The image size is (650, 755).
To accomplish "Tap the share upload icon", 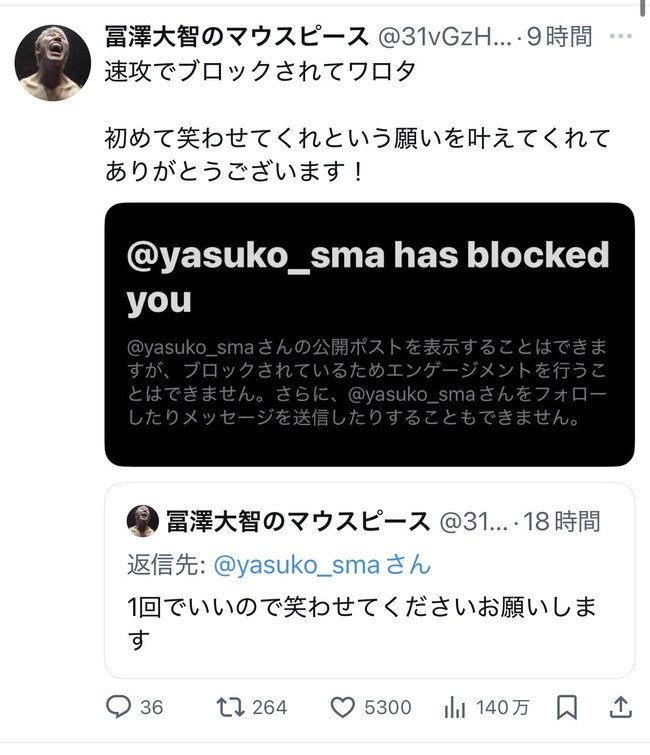I will 620,707.
